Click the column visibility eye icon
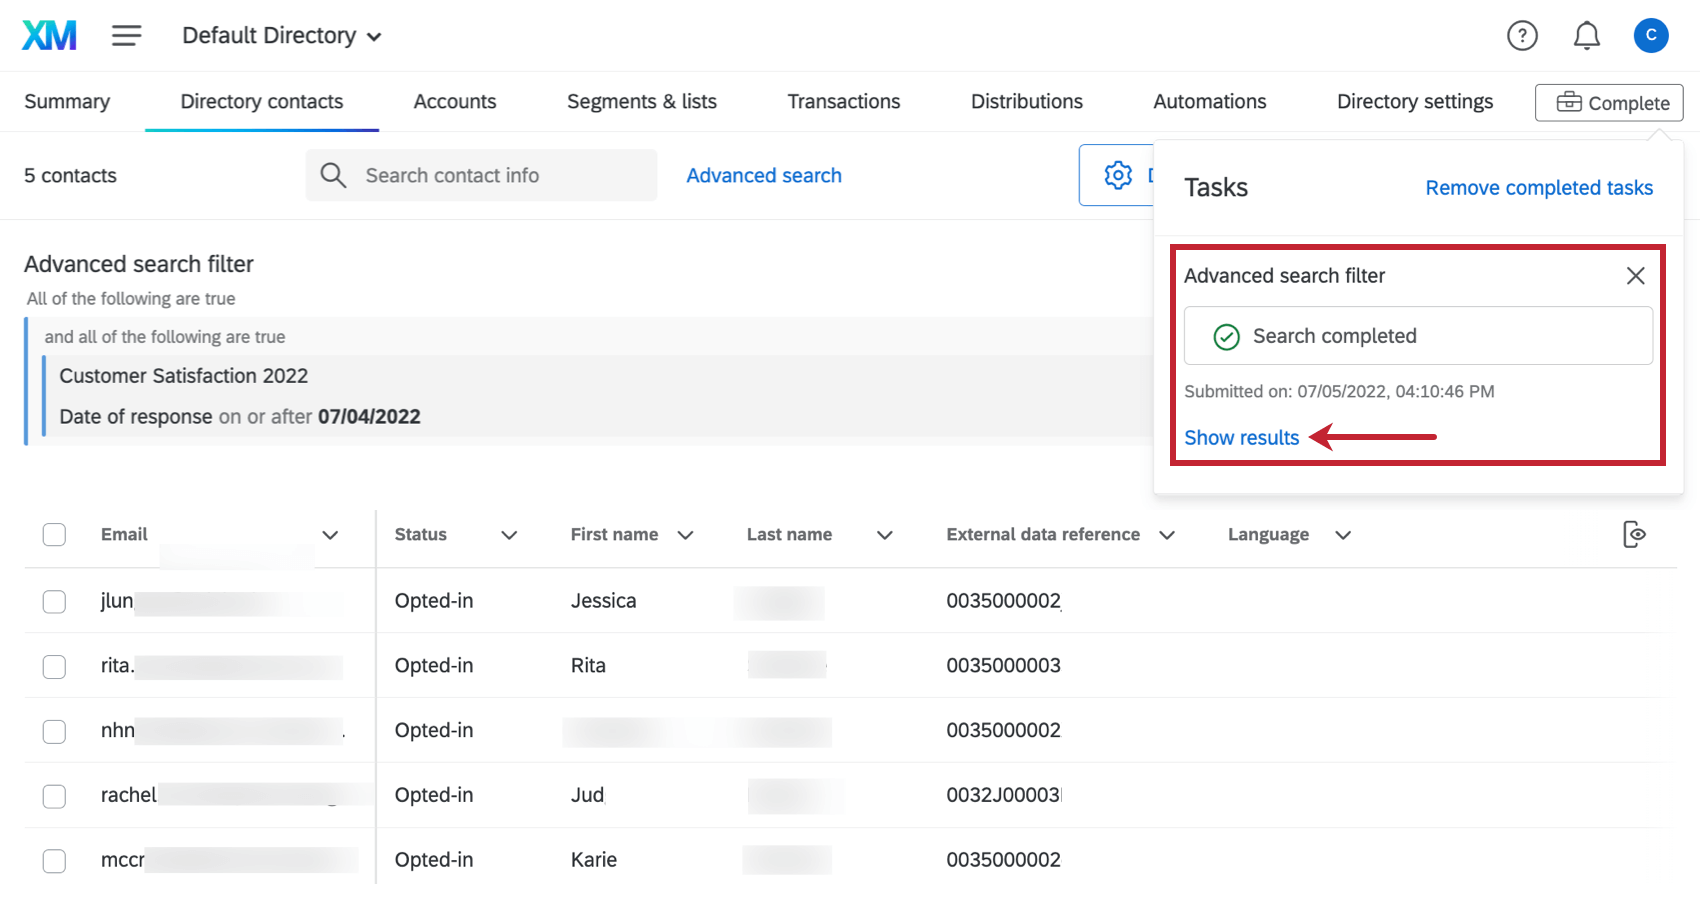1700x904 pixels. (1634, 534)
